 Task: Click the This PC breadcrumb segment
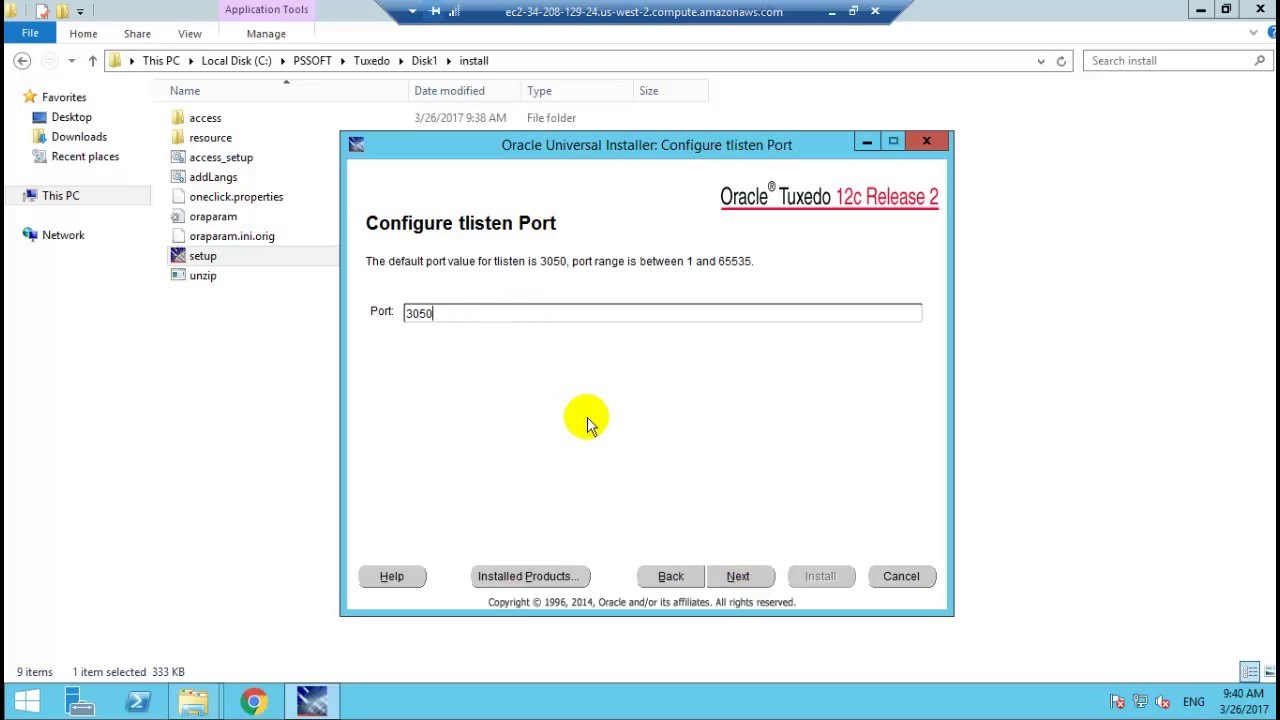click(161, 61)
